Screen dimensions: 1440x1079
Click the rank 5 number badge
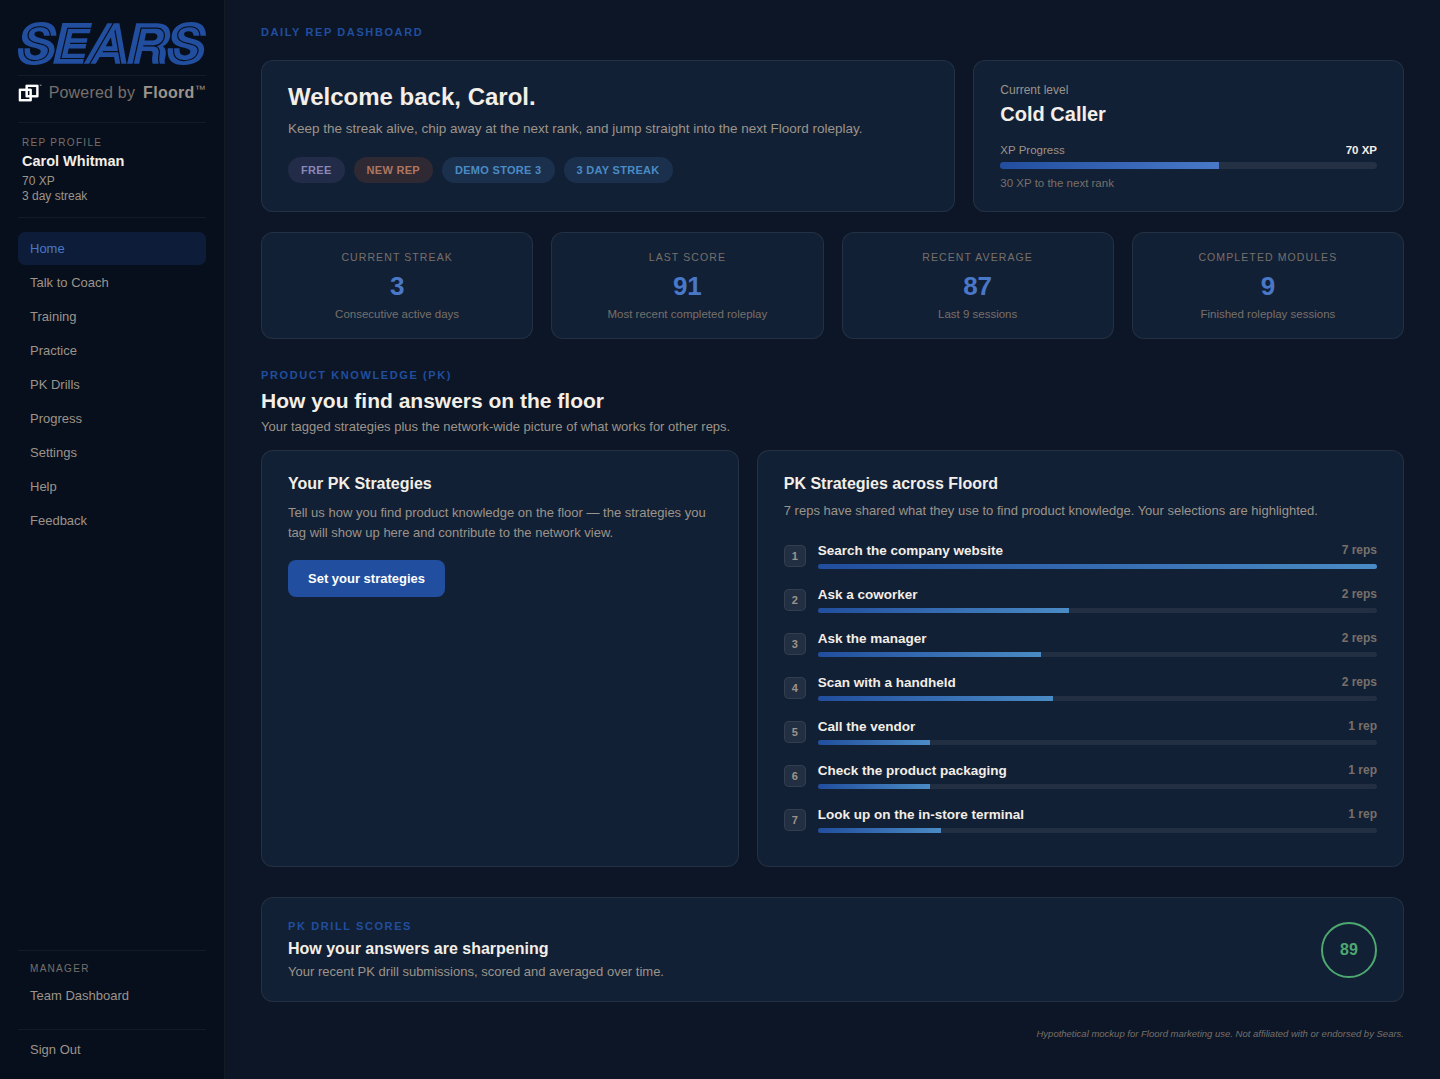click(795, 732)
